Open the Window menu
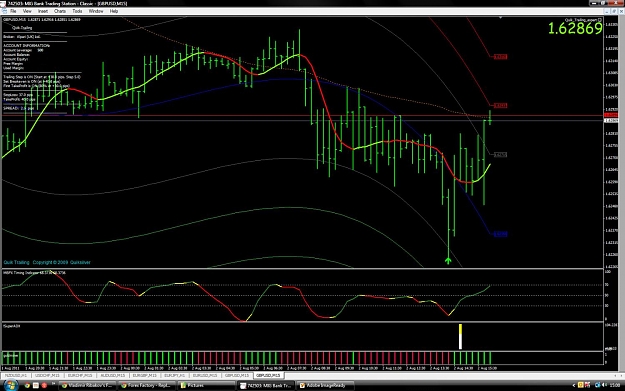Viewport: 625px width, 391px height. [x=96, y=11]
